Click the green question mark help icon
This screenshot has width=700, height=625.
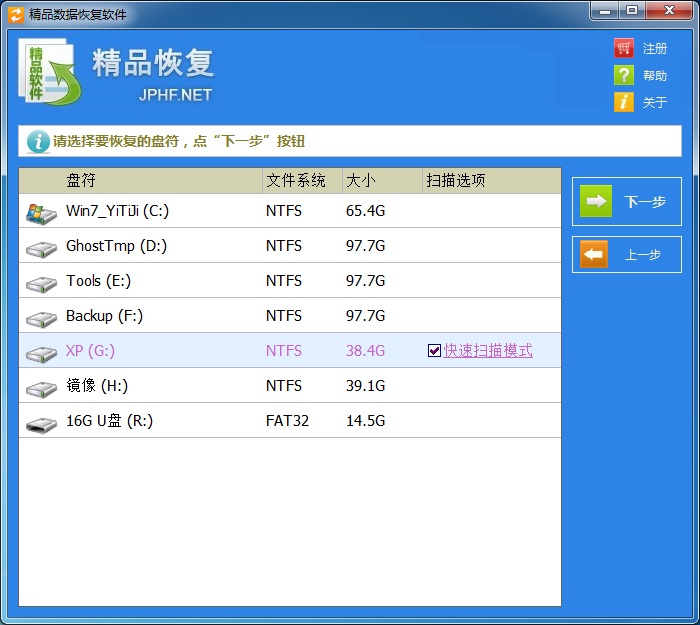[624, 75]
